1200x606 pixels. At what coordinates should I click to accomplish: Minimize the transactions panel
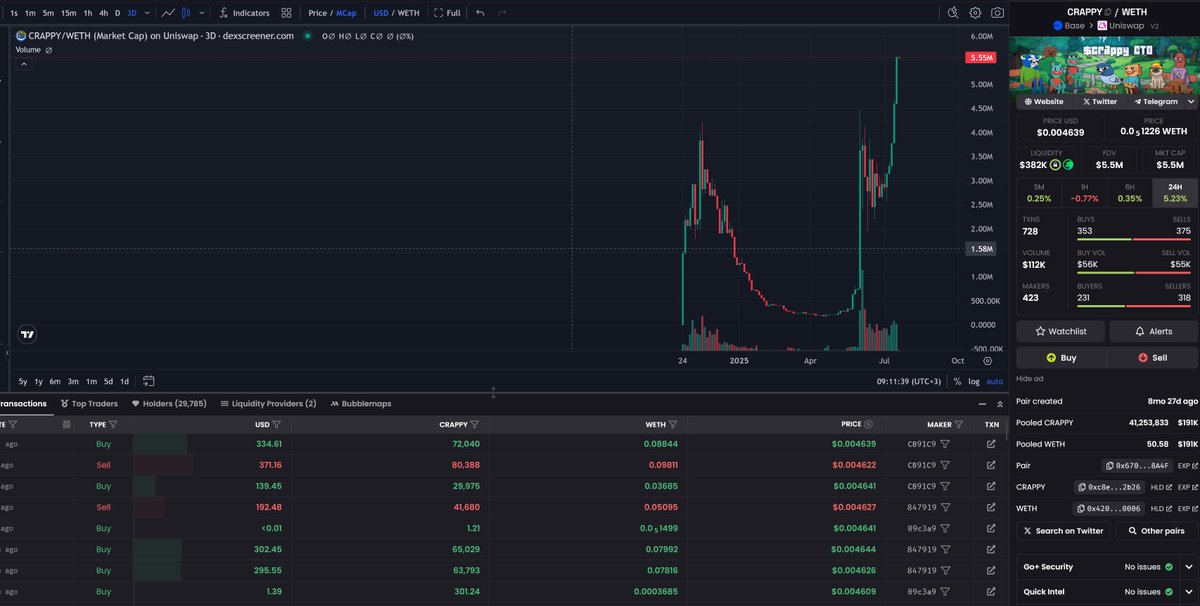coord(981,404)
